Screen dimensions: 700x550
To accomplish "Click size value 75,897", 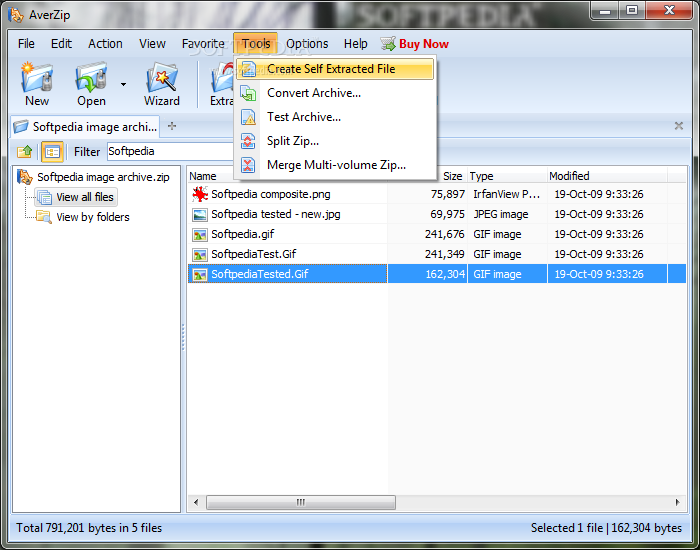I will pos(448,194).
